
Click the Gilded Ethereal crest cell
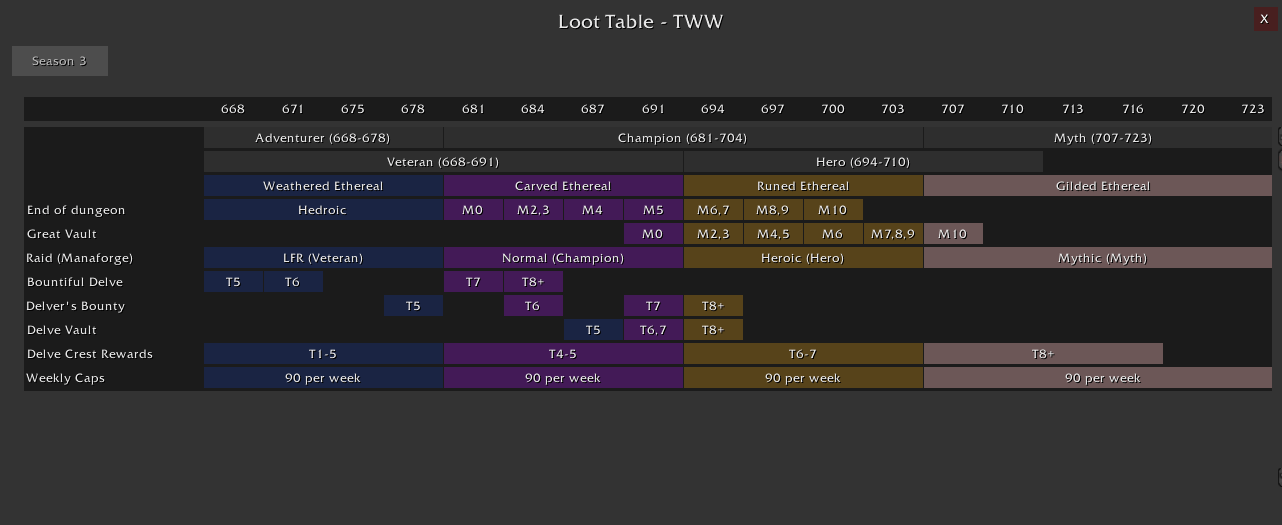pos(1098,186)
